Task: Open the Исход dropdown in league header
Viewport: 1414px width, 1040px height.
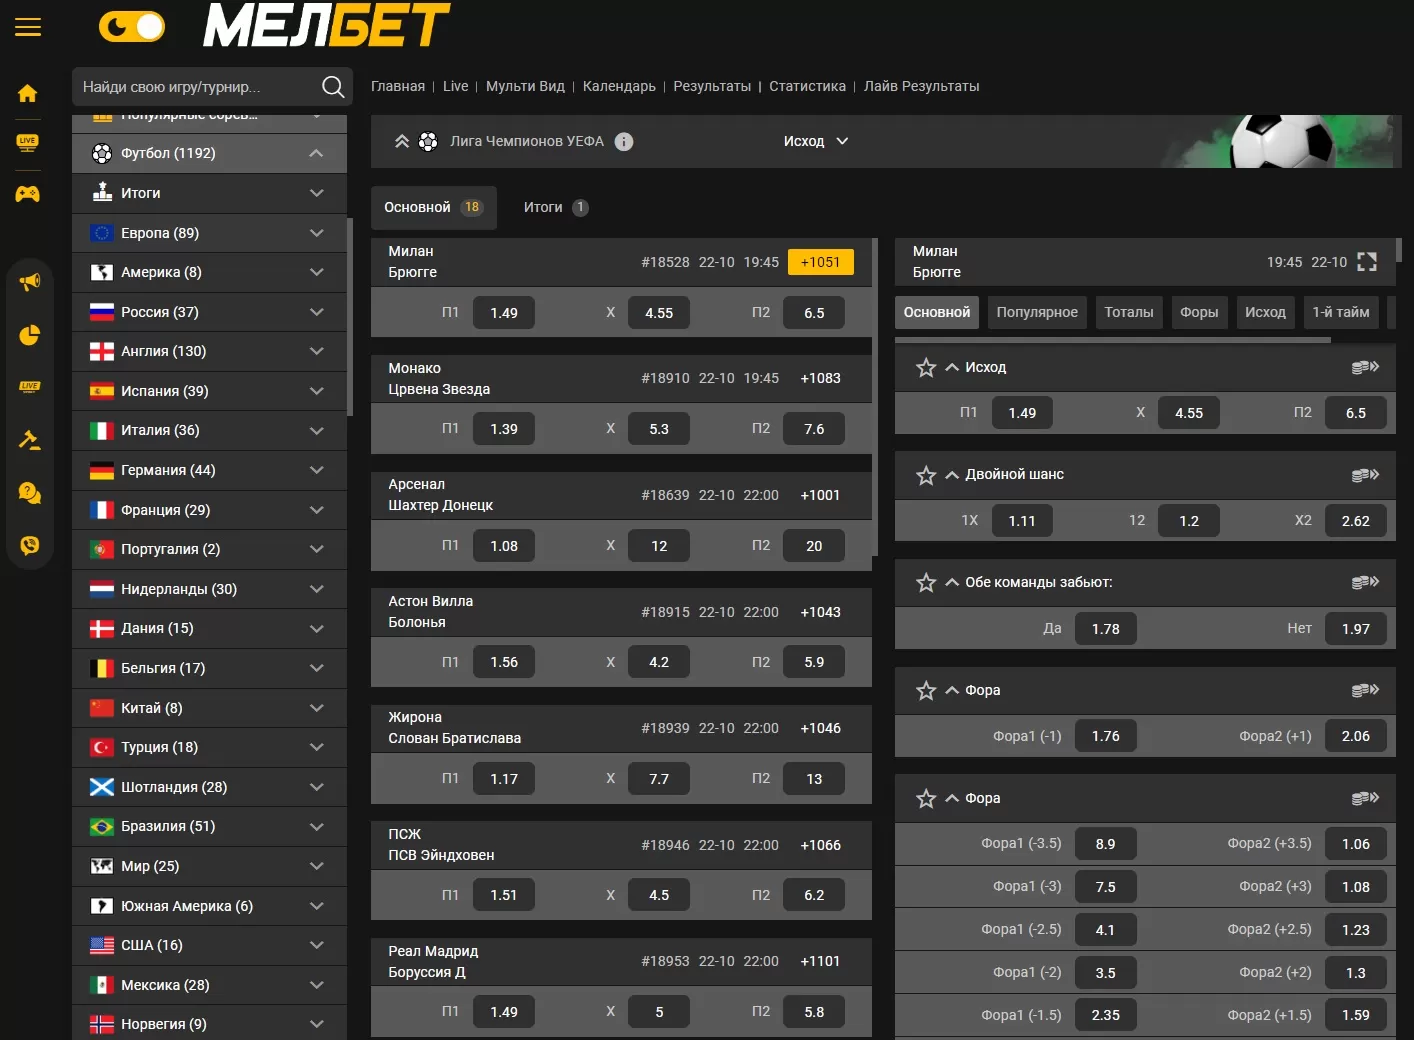Action: pos(815,142)
